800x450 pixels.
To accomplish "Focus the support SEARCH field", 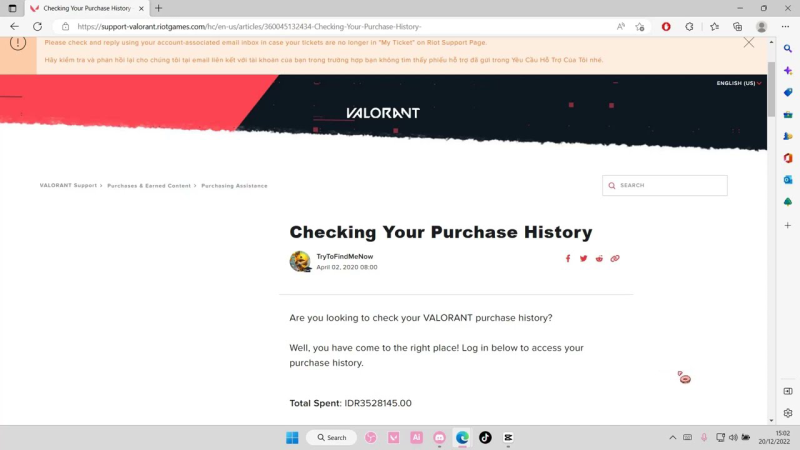I will point(665,185).
